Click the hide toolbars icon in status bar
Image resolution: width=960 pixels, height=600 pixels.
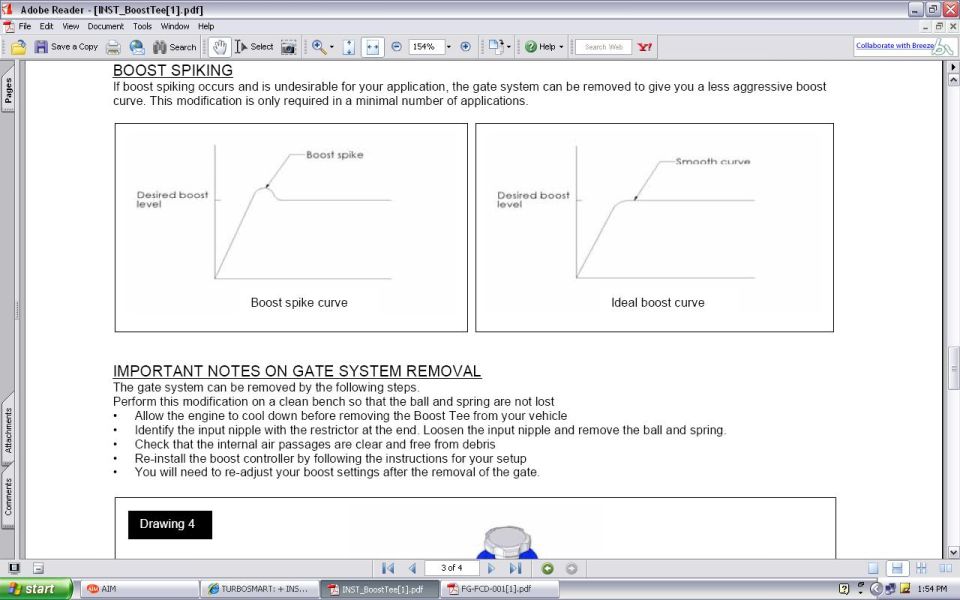click(x=38, y=568)
